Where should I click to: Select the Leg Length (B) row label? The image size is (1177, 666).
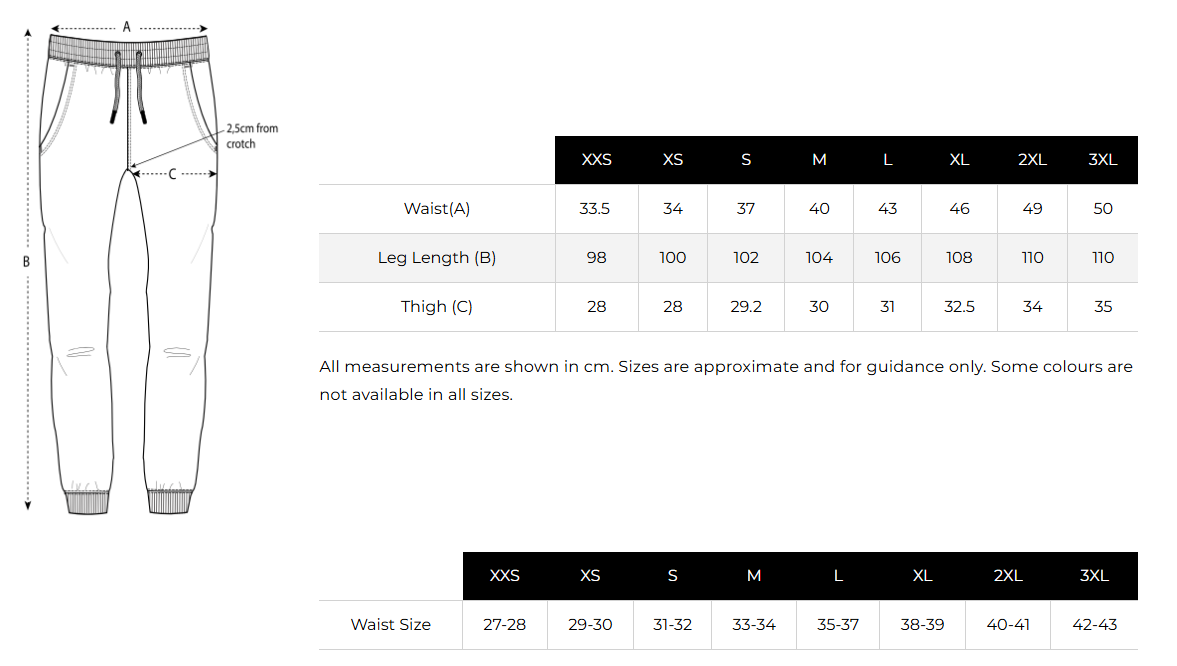pyautogui.click(x=437, y=258)
